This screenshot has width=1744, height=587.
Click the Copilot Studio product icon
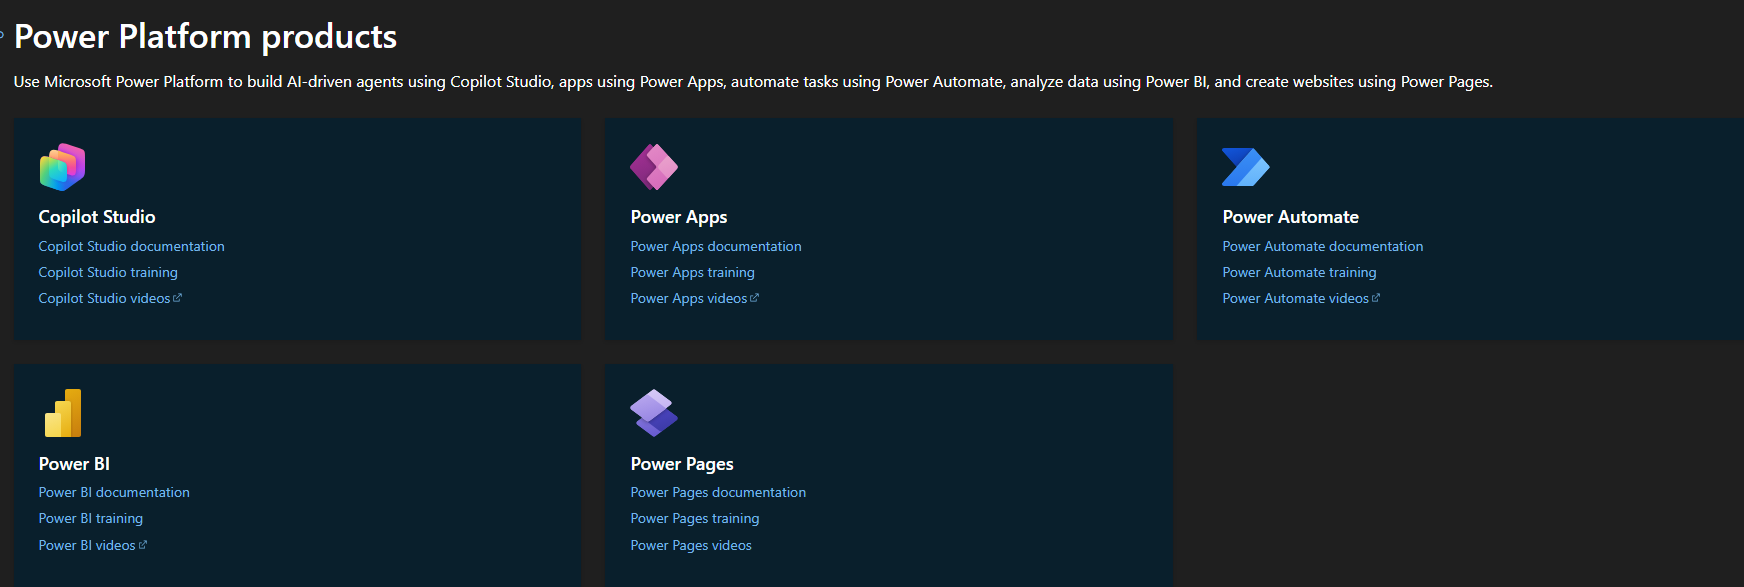(62, 167)
